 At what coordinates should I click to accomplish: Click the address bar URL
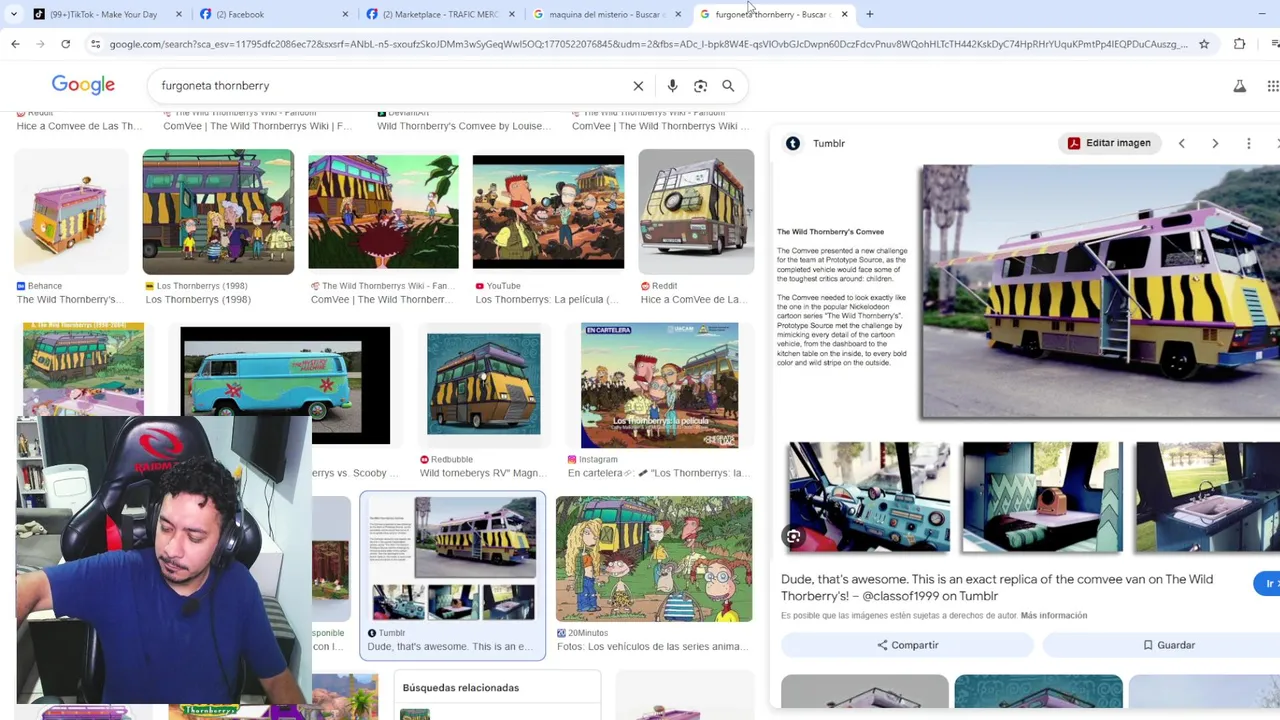tap(648, 44)
